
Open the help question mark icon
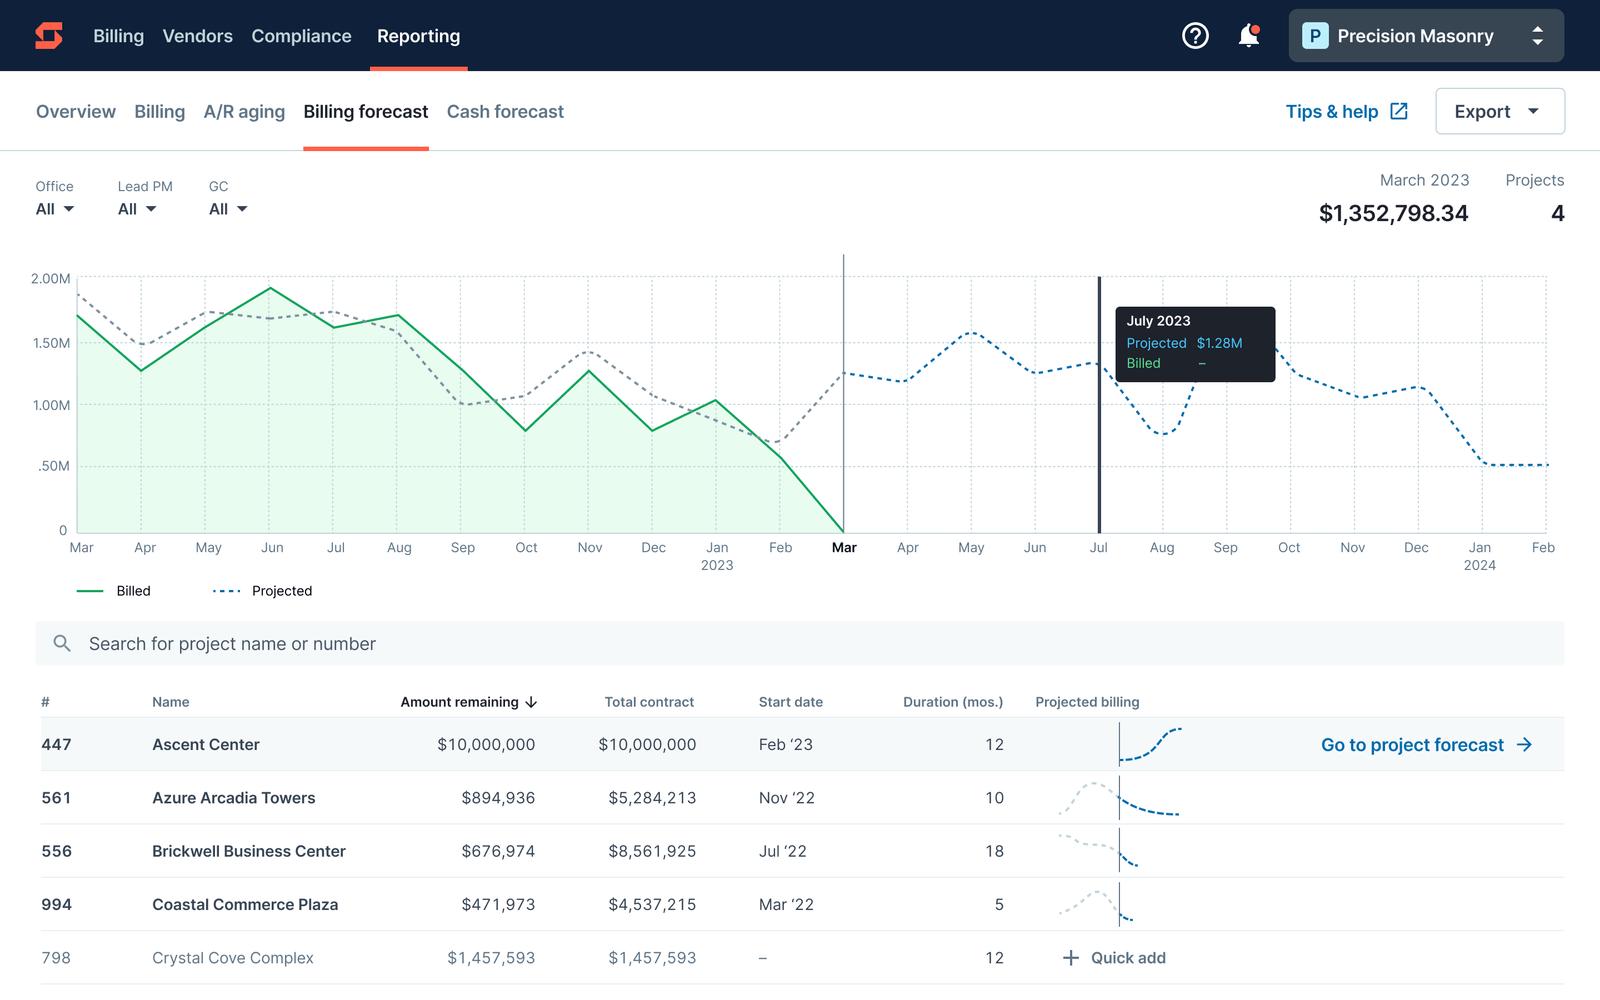click(1195, 36)
